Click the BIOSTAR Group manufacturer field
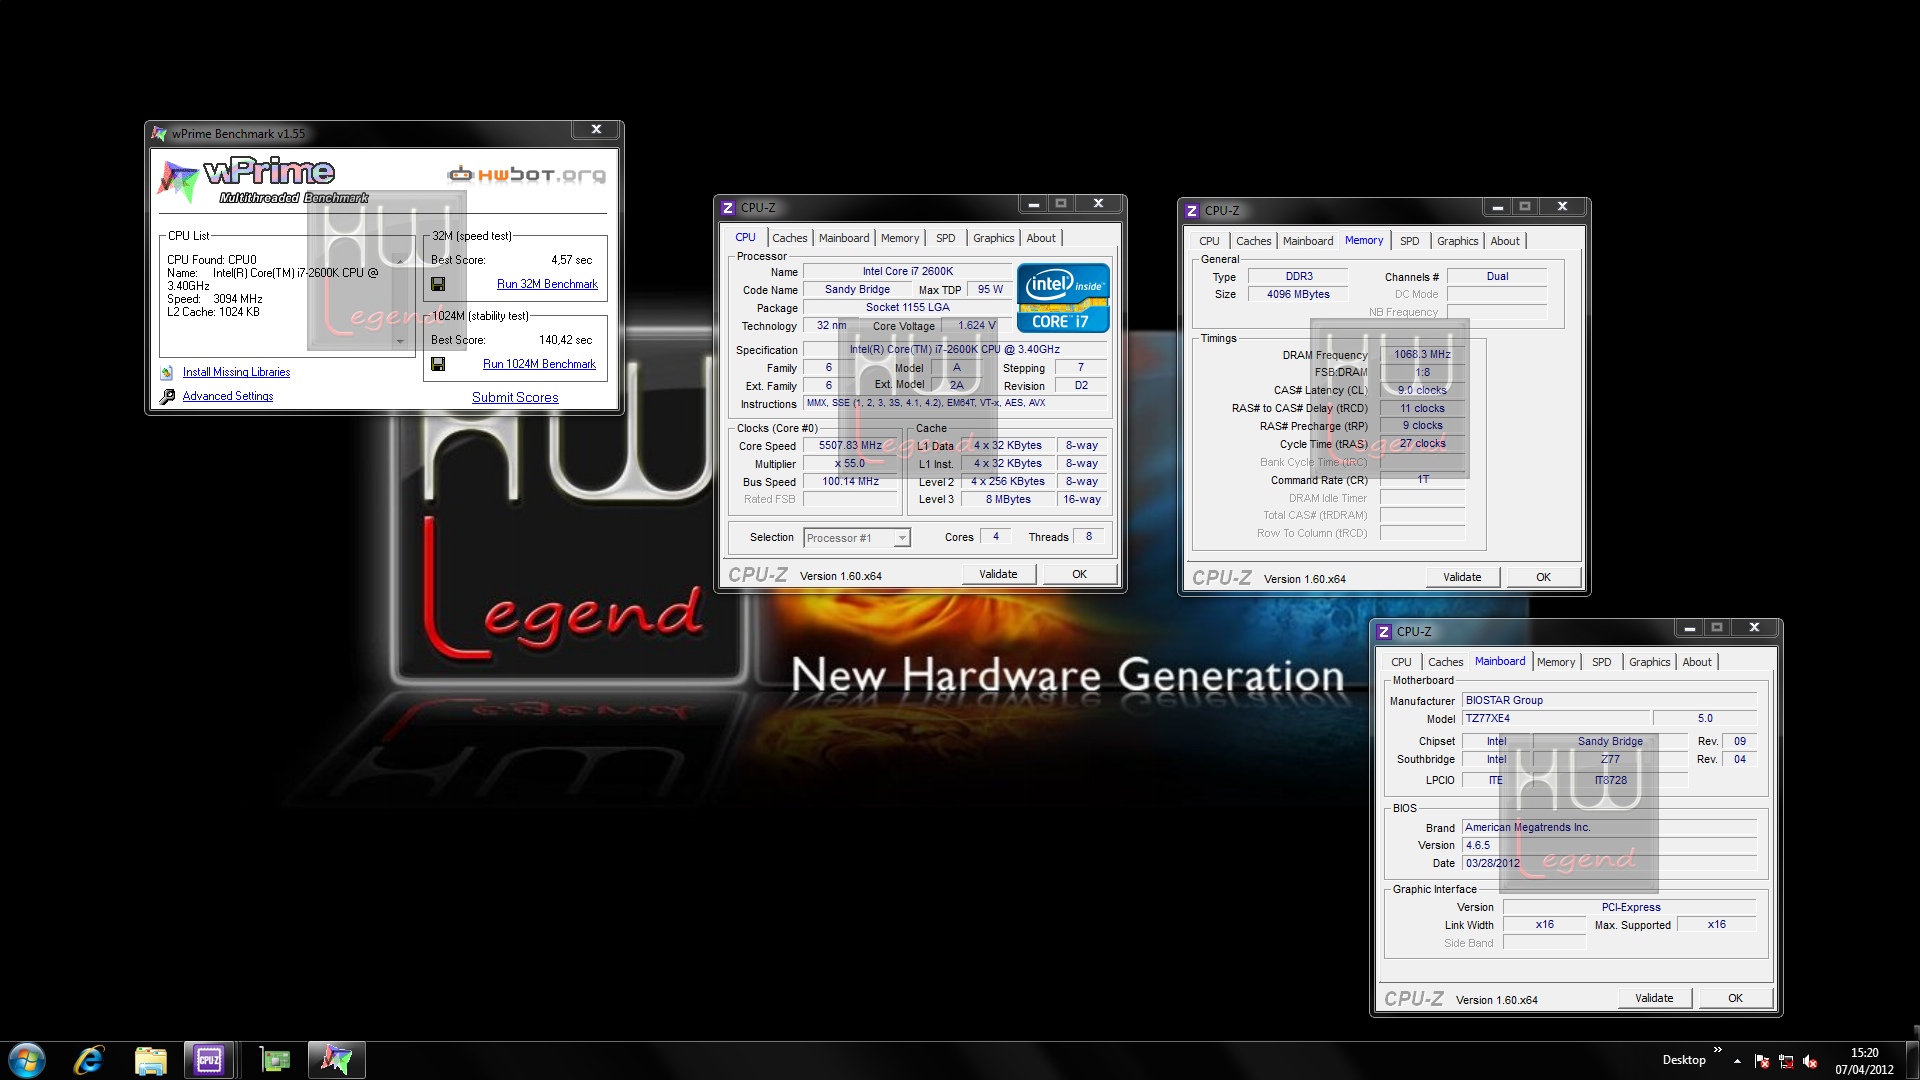 click(1609, 700)
